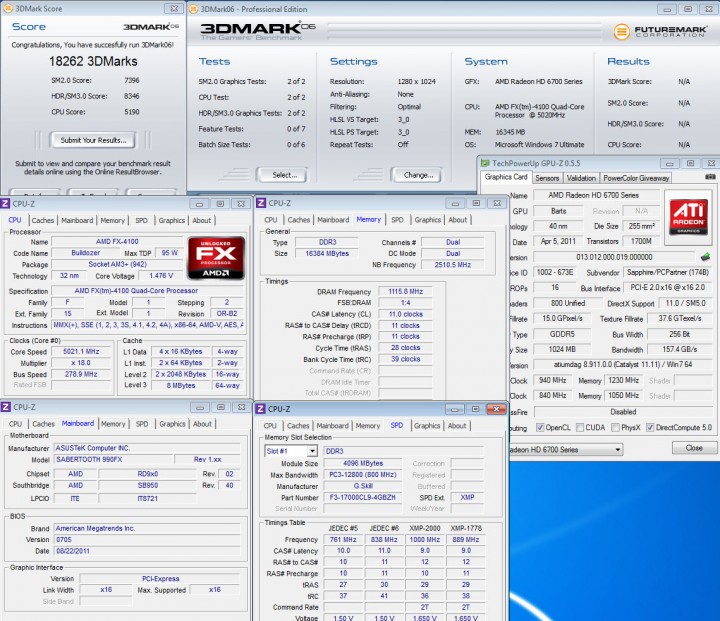The image size is (720, 621).
Task: Open CPU tab in CPU-Z SPD window
Action: [x=270, y=426]
